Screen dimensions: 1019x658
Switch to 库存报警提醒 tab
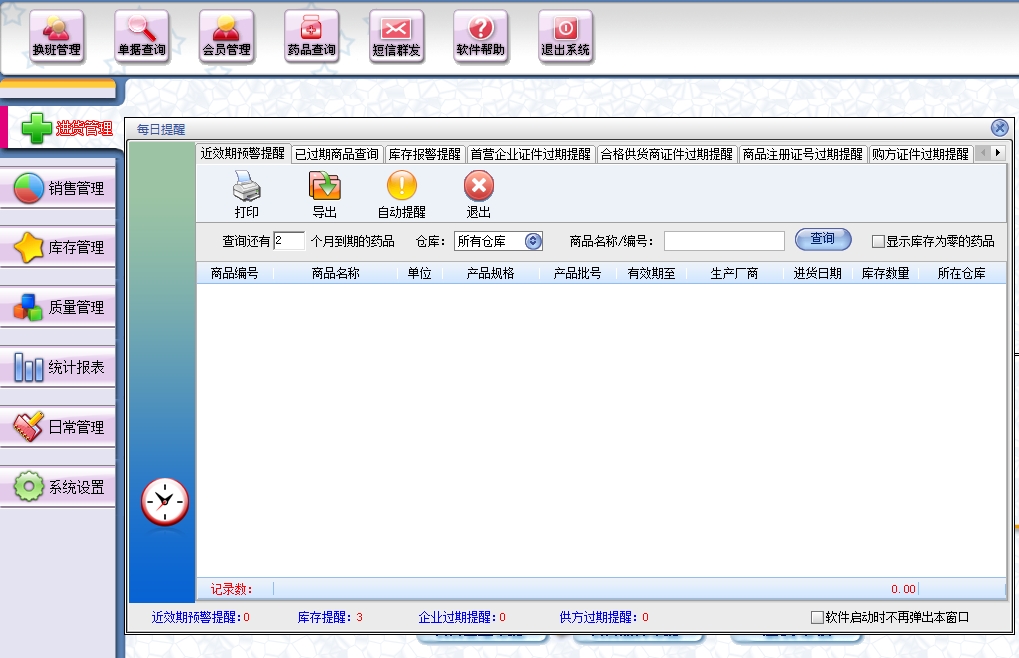point(425,154)
